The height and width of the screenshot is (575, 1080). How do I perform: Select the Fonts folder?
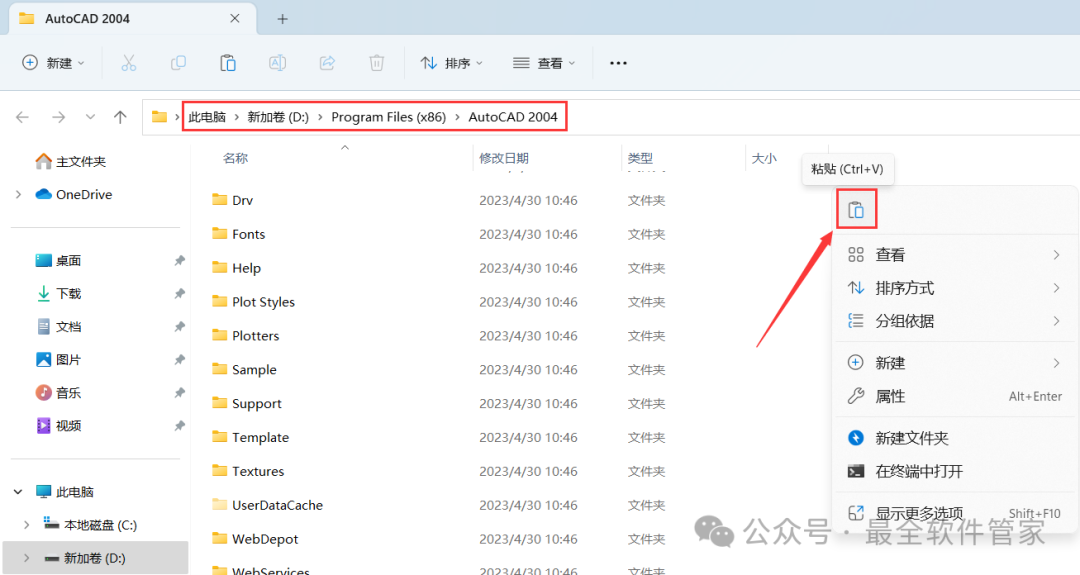[x=238, y=234]
